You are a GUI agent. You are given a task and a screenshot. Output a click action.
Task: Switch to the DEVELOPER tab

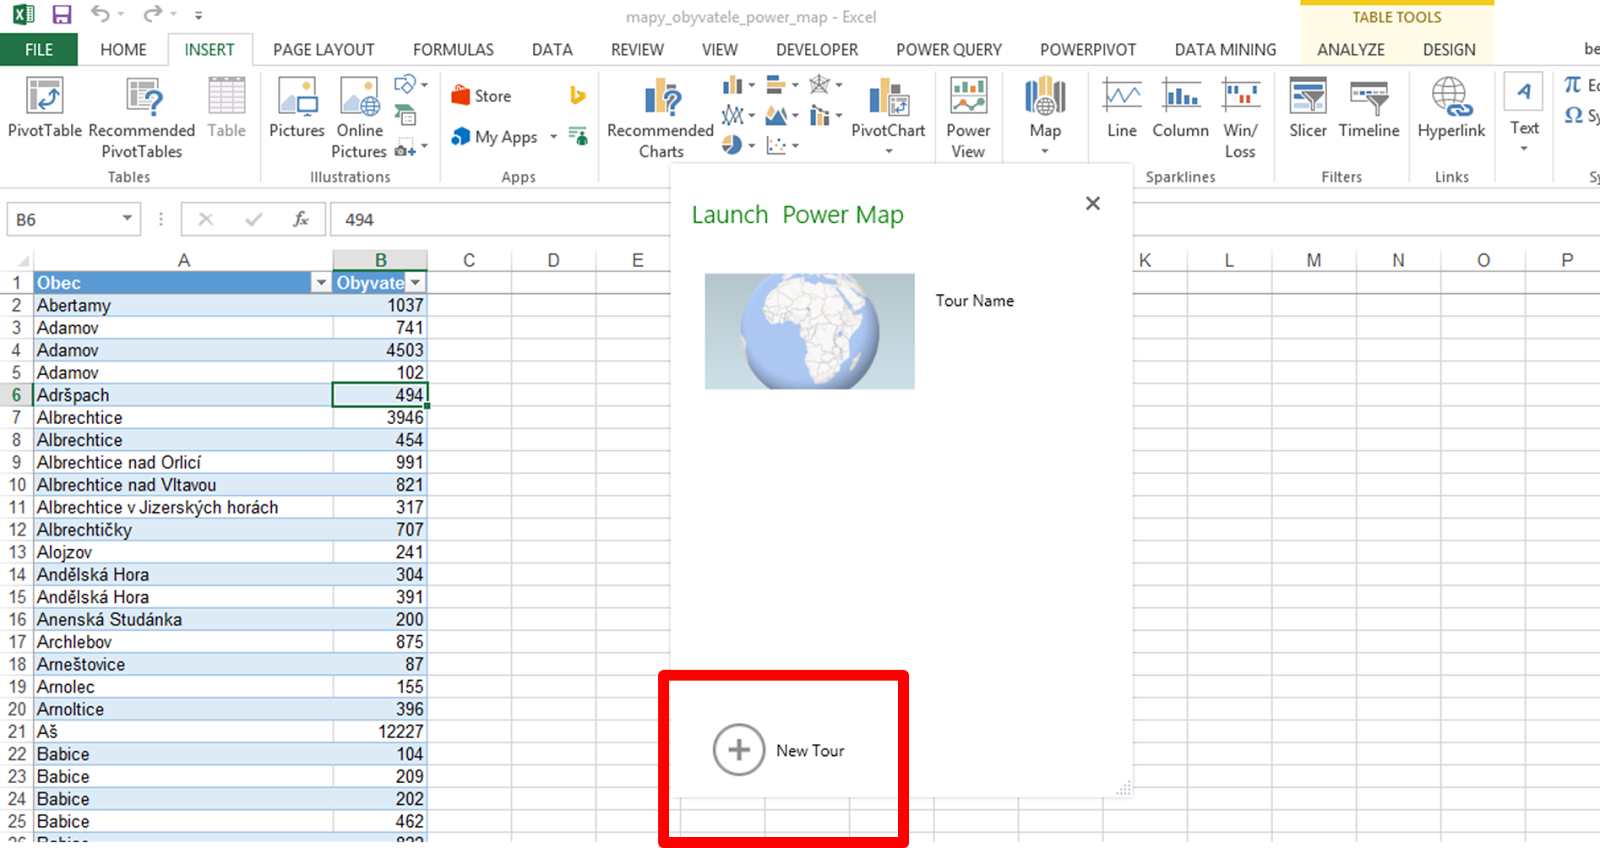pyautogui.click(x=817, y=49)
